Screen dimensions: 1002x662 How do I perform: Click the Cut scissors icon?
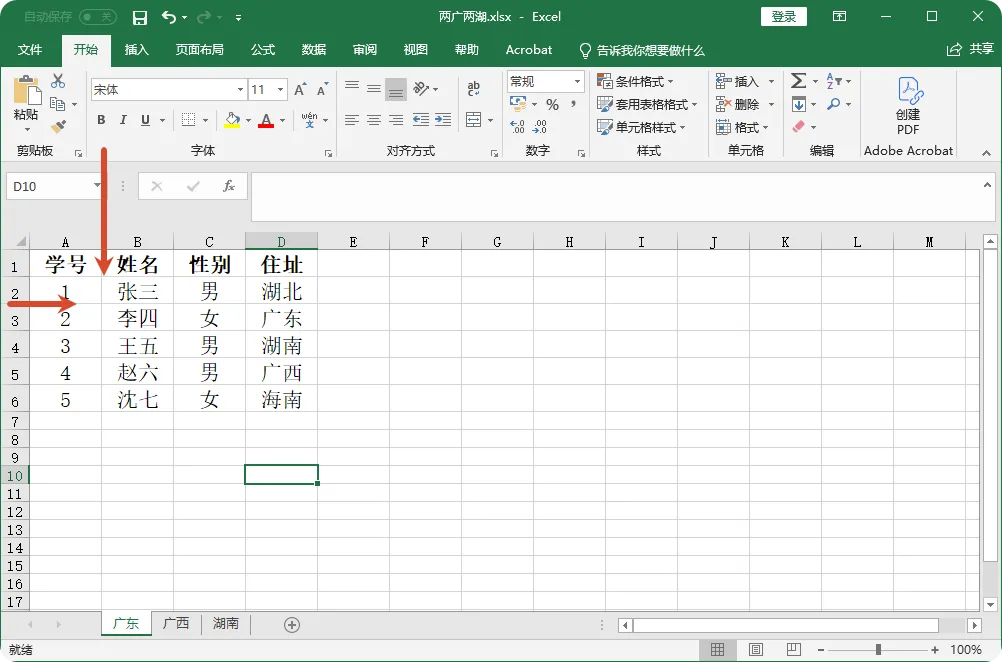click(x=58, y=81)
